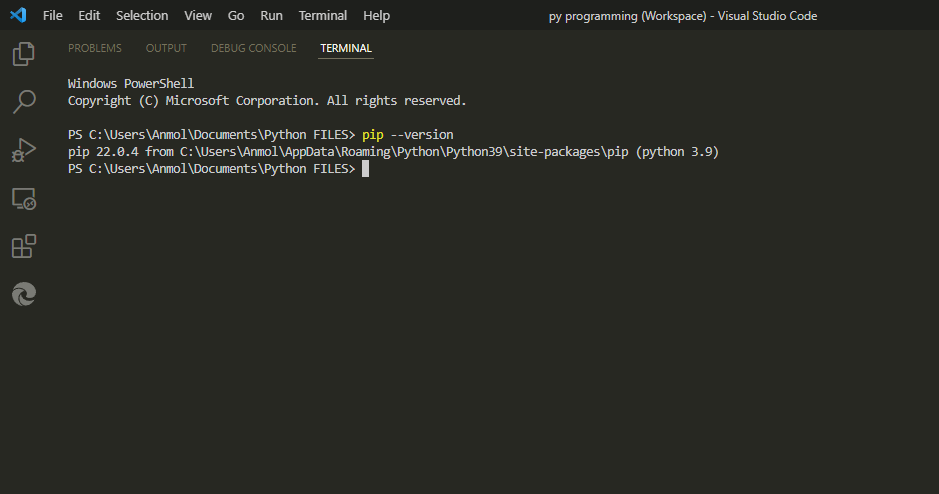This screenshot has height=494, width=939.
Task: Focus the PowerShell terminal prompt cursor
Action: click(366, 169)
